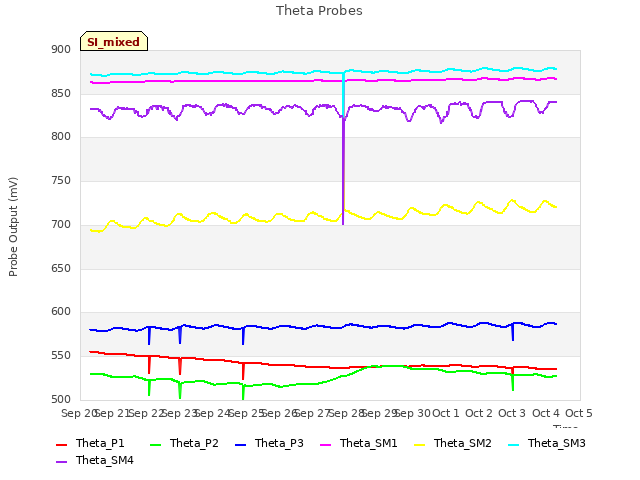640x480 pixels.
Task: Click the Oct 1 x-axis date label
Action: 446,413
